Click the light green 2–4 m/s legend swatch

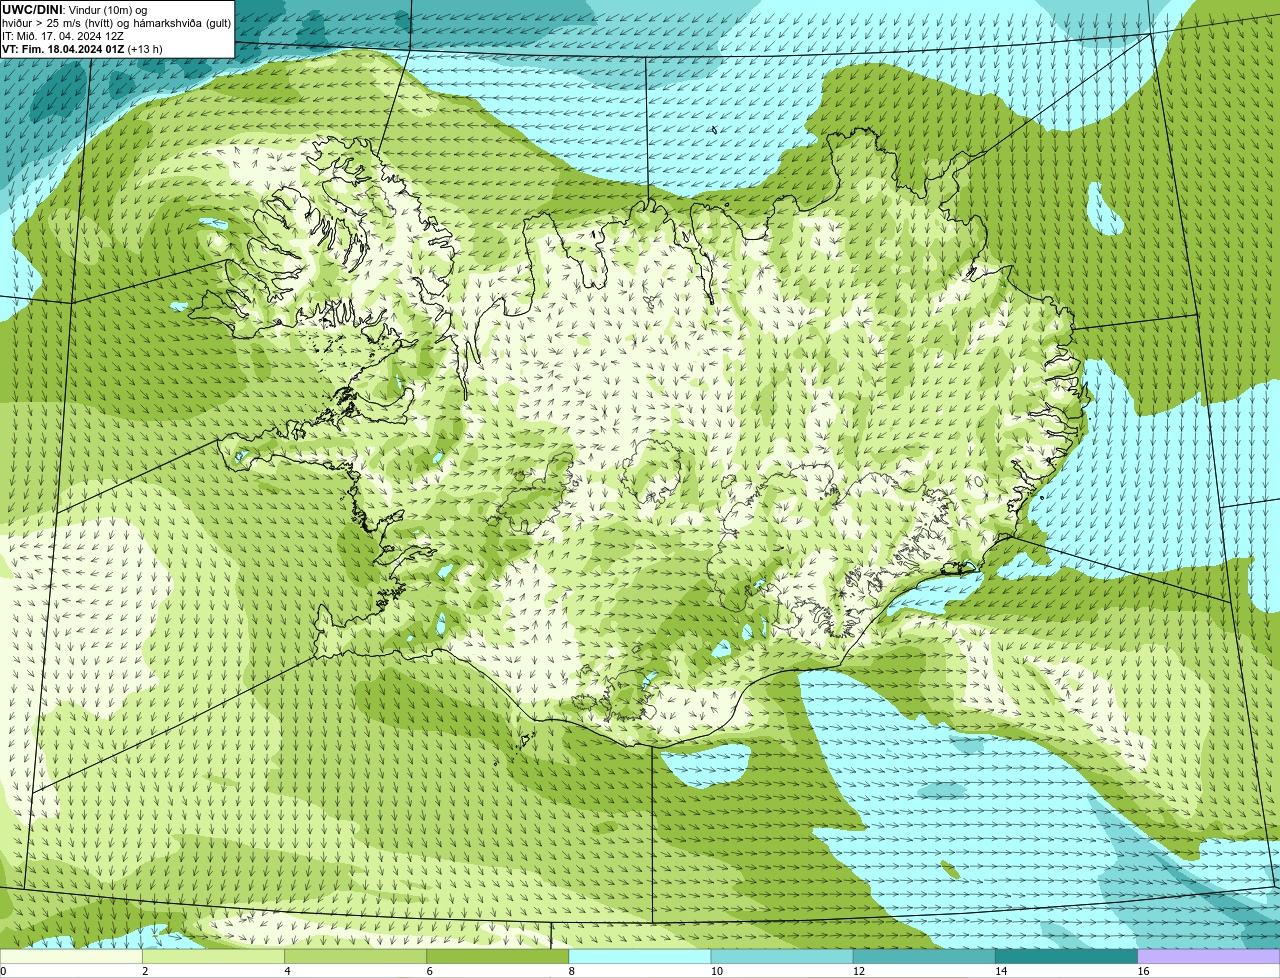[213, 956]
